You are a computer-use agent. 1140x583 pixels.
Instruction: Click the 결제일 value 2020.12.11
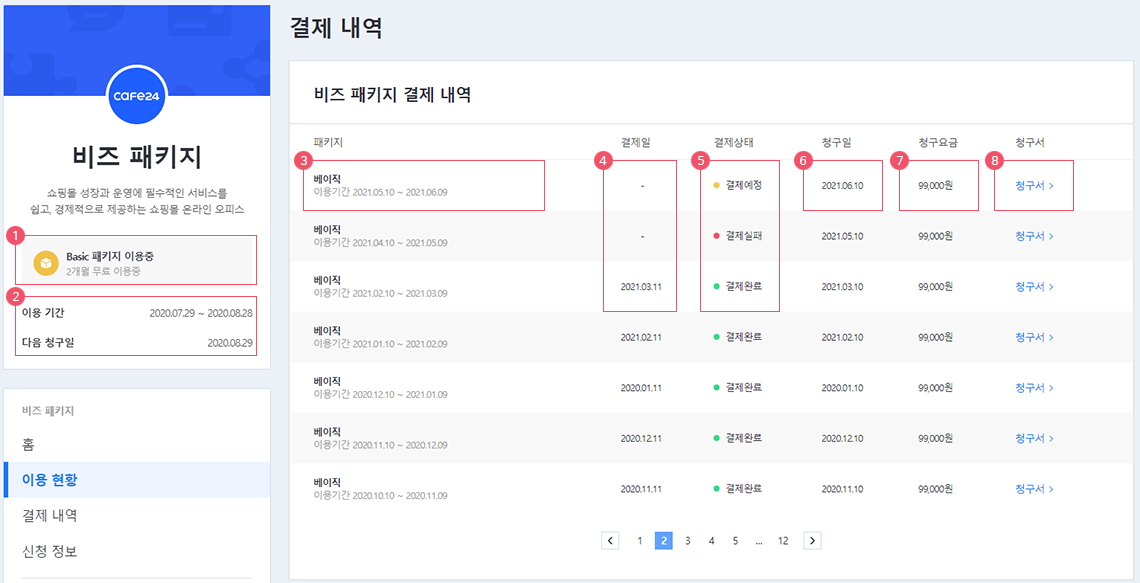tap(641, 438)
